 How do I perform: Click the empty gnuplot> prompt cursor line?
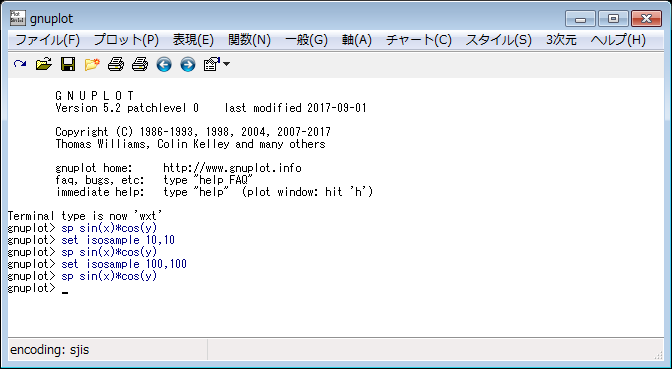tap(38, 288)
